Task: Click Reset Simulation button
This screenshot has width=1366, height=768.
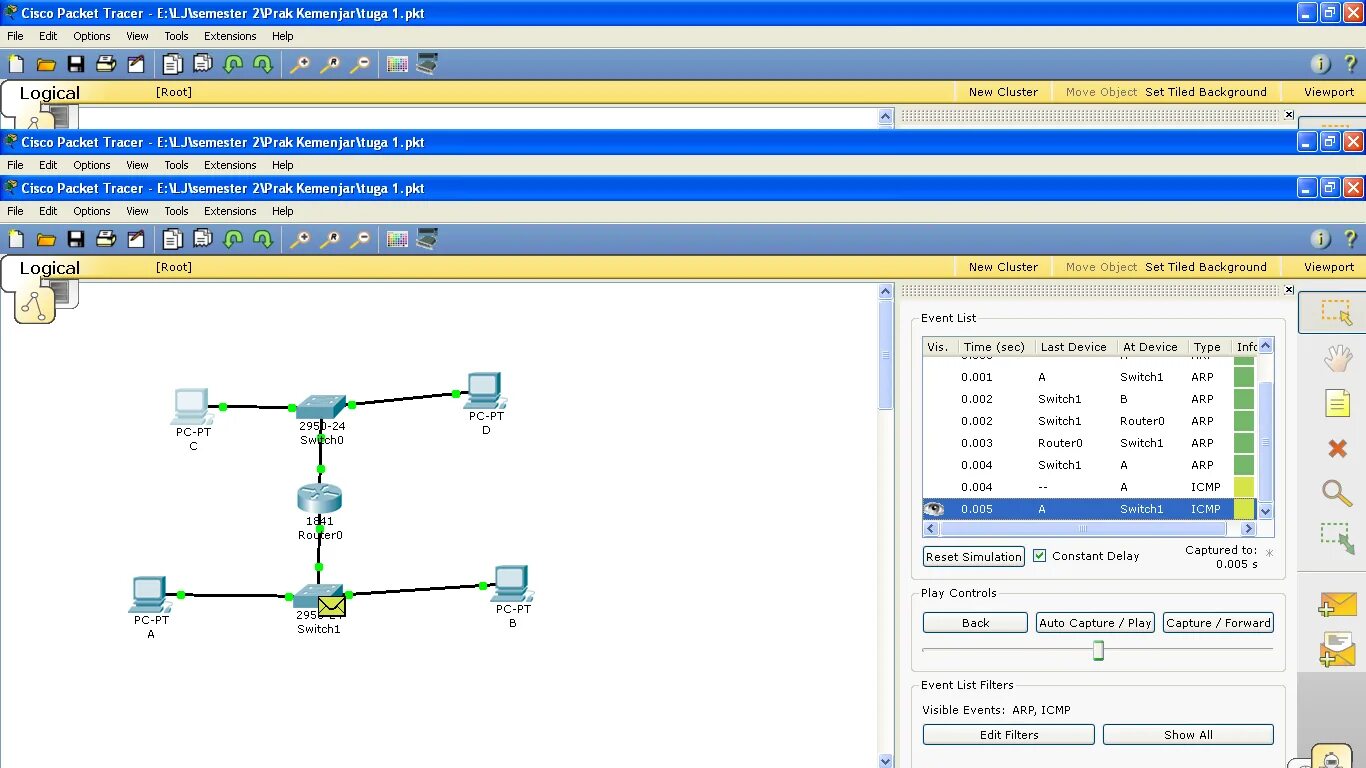Action: pos(974,557)
